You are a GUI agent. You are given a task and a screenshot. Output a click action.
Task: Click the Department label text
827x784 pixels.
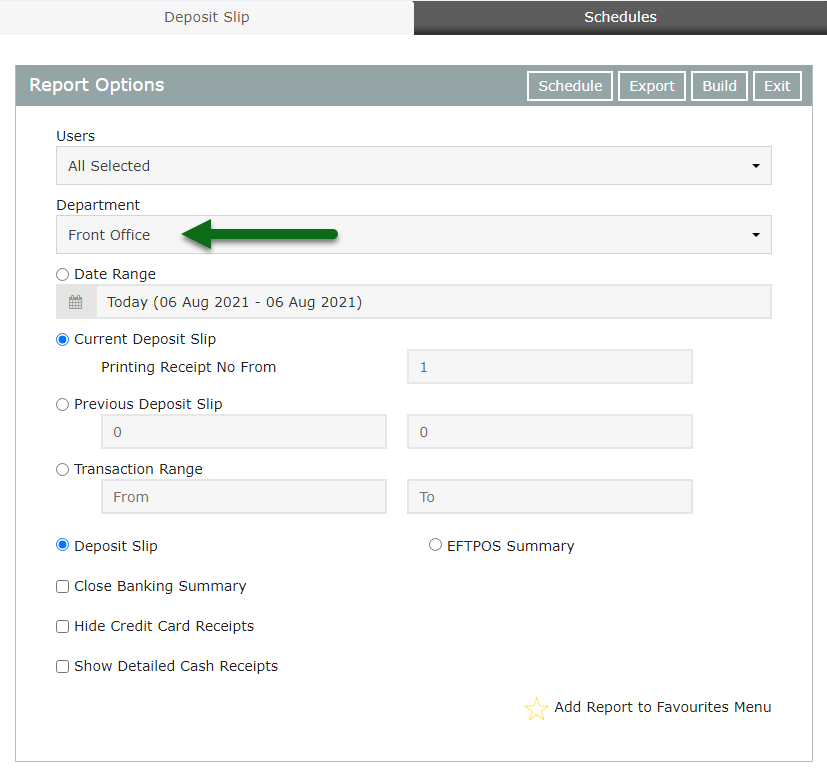(x=98, y=205)
